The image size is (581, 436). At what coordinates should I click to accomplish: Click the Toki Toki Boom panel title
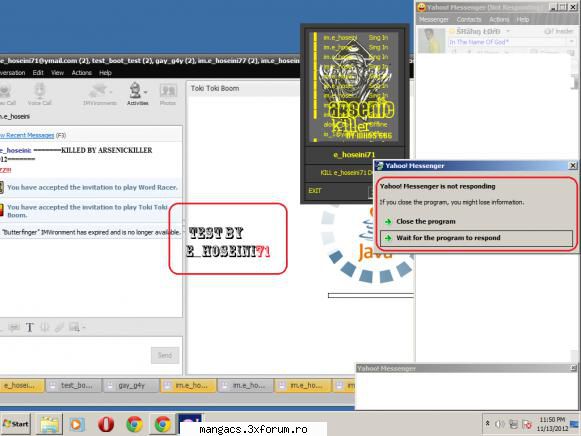tap(215, 88)
